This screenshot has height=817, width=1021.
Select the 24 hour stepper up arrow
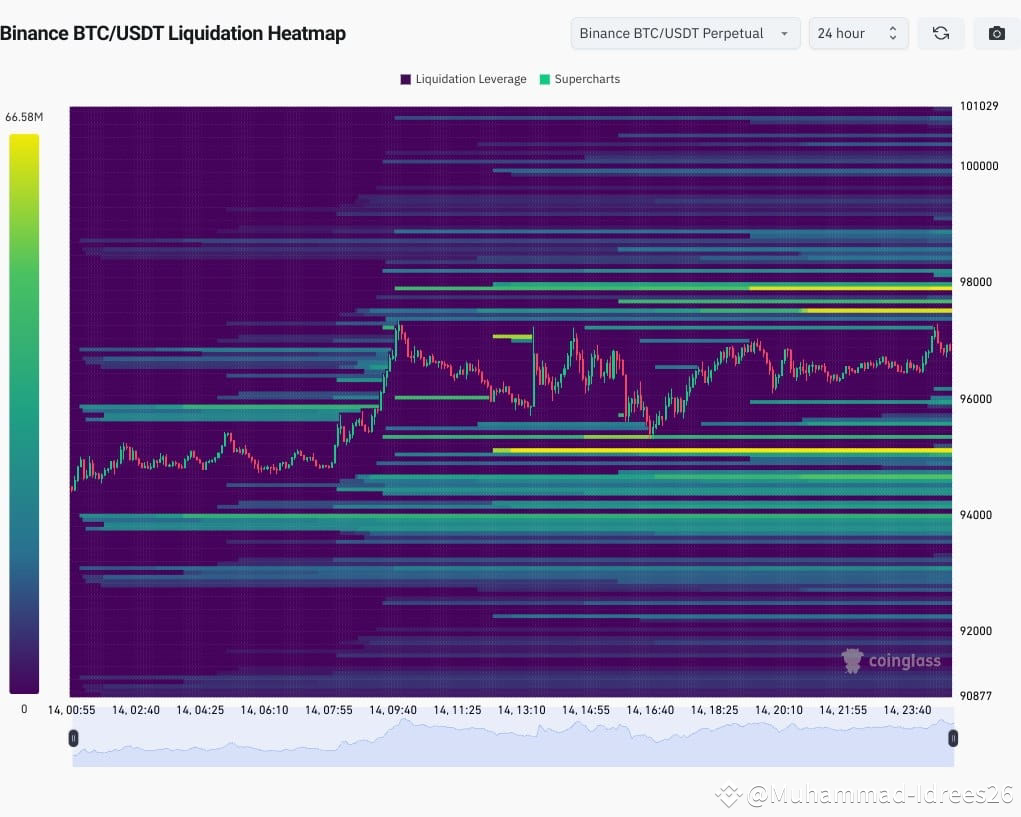click(893, 28)
